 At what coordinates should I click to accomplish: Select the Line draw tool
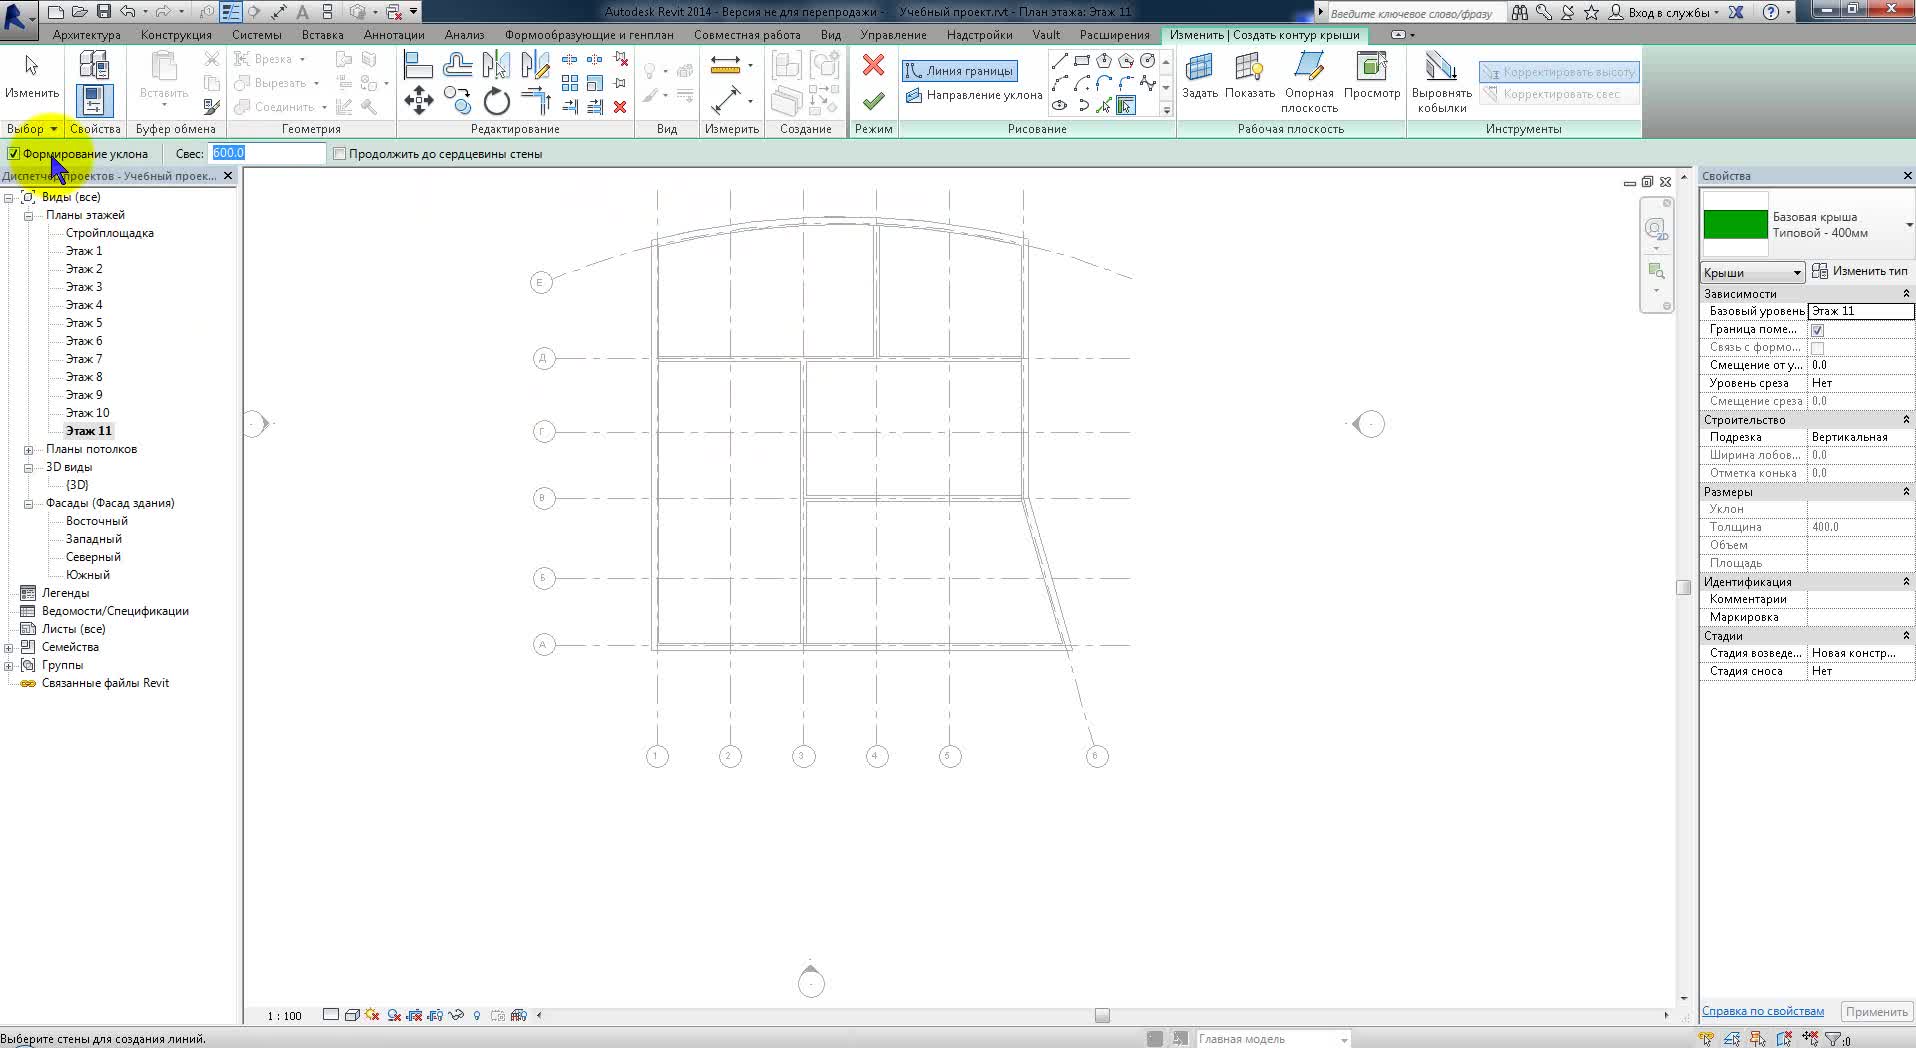(1060, 61)
